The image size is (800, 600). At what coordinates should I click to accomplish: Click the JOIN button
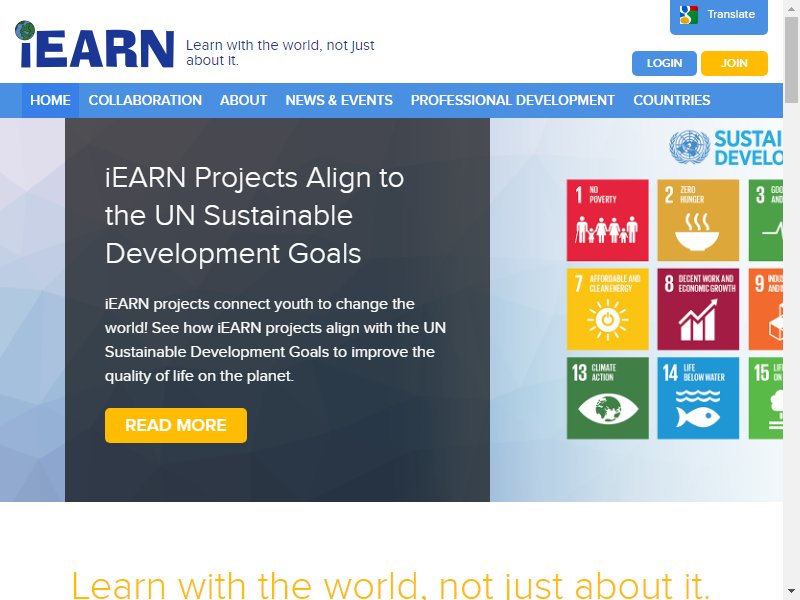734,63
